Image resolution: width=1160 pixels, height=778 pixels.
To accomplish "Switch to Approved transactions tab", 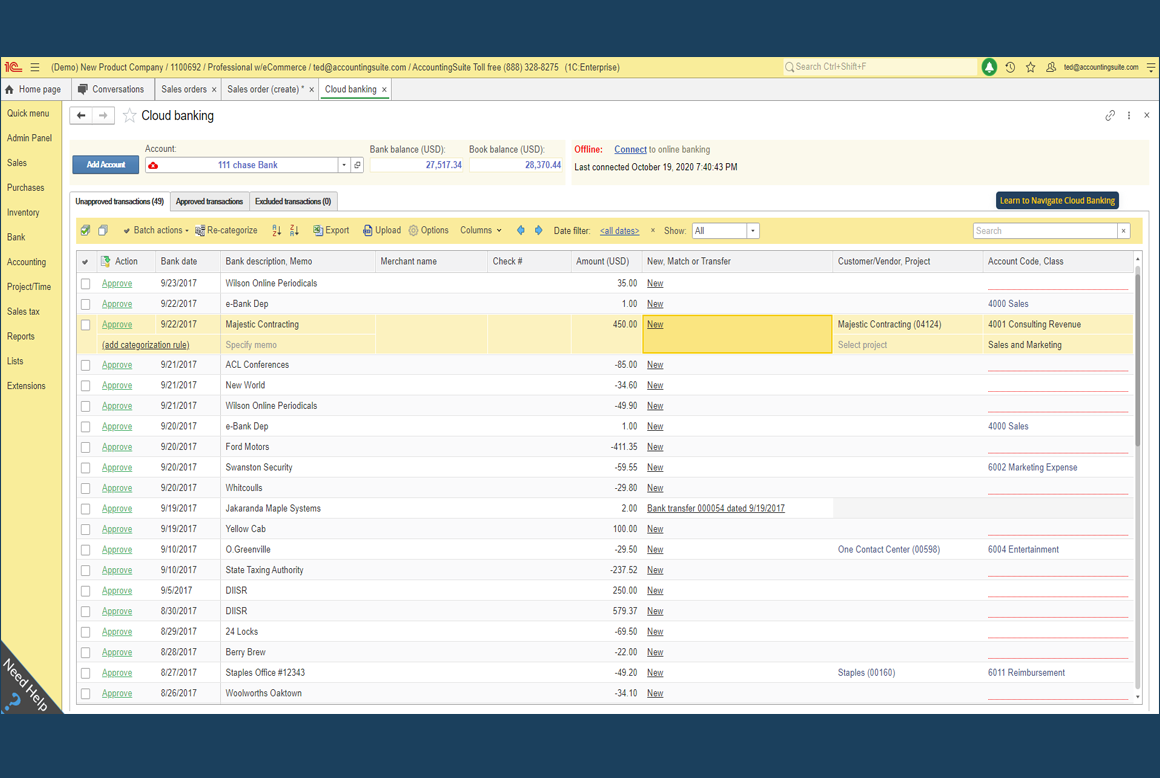I will click(x=209, y=201).
